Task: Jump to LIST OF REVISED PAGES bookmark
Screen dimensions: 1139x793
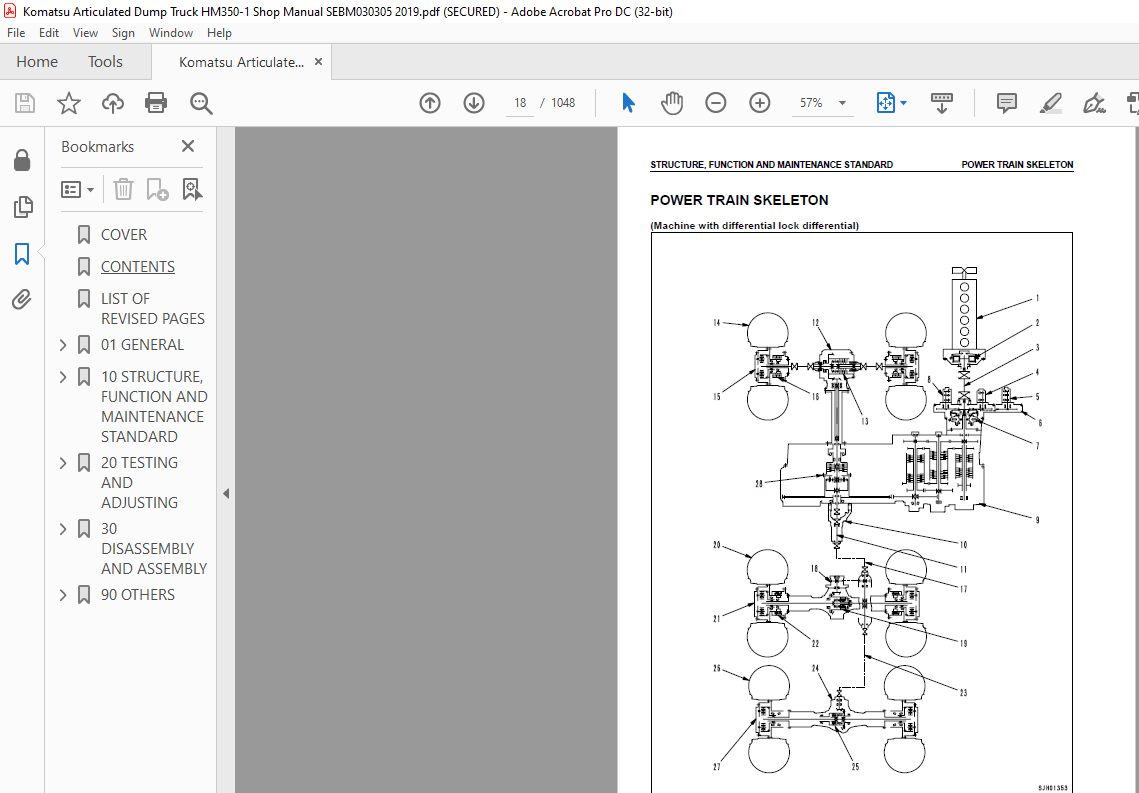Action: click(153, 309)
